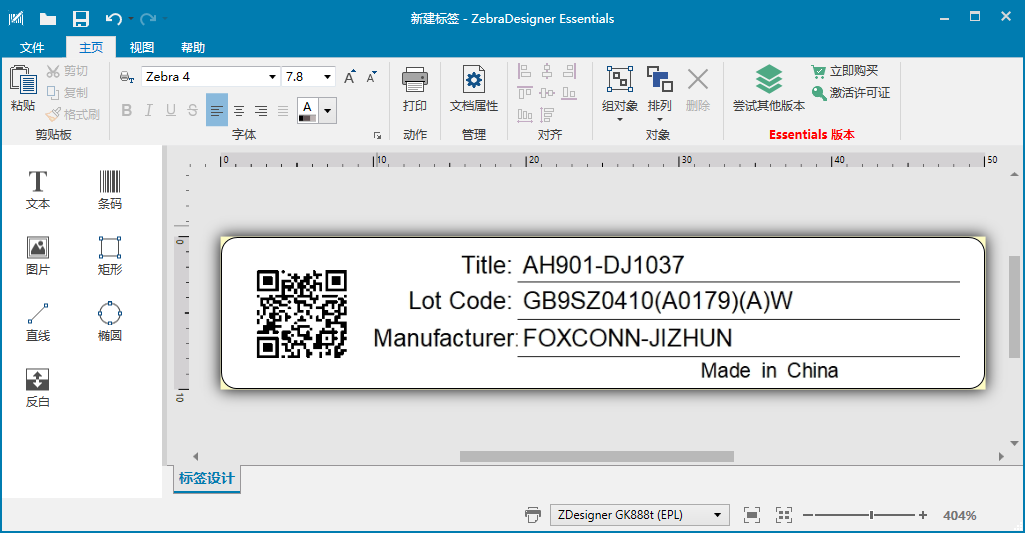Screen dimensions: 1025x533
Task: Expand the Font (字体) group dialog launcher
Action: (x=377, y=135)
